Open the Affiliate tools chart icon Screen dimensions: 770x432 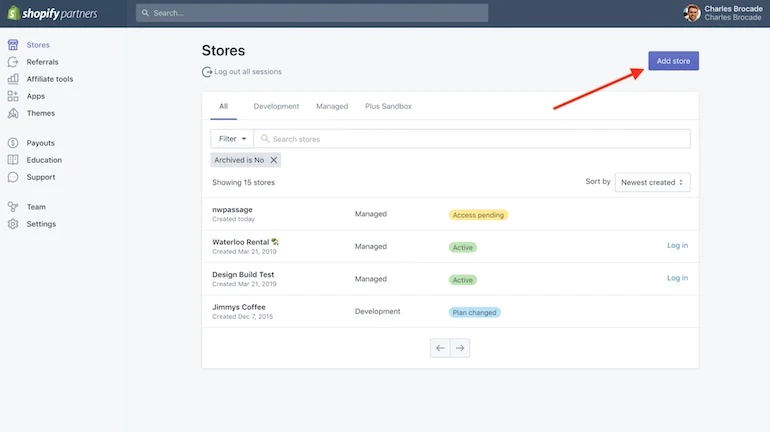(13, 79)
